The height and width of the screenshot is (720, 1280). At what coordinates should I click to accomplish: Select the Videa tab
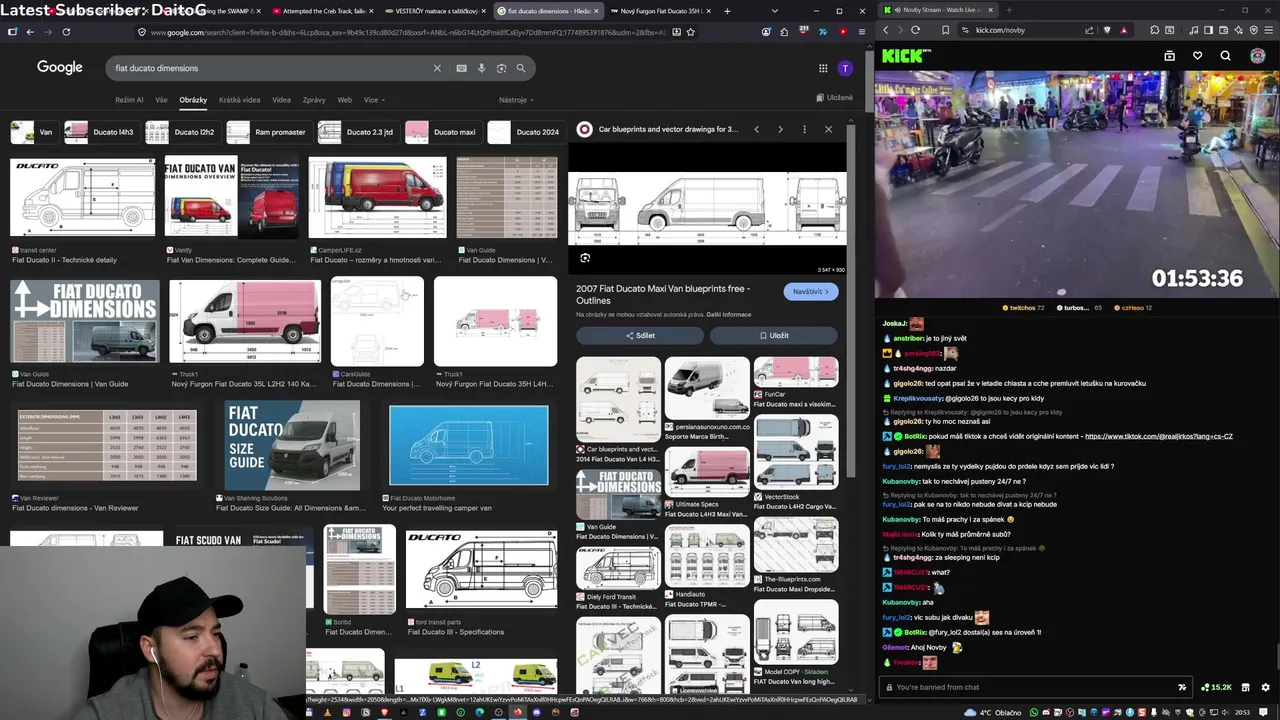click(281, 100)
